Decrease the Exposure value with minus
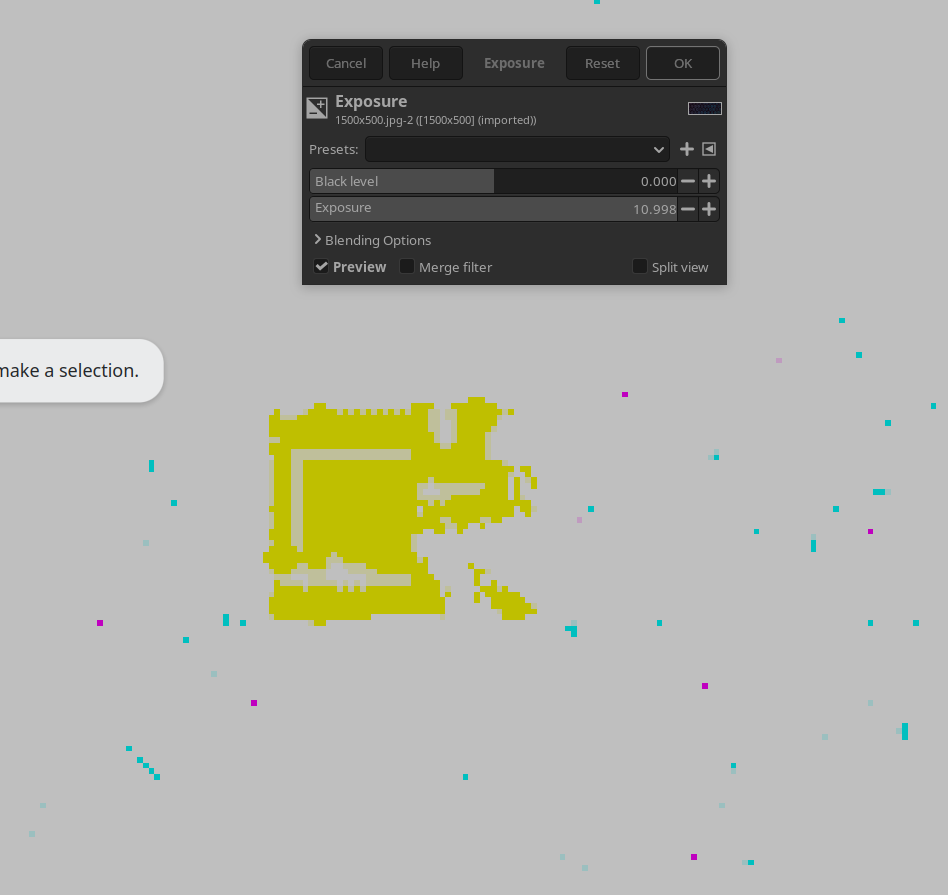Viewport: 948px width, 895px height. click(688, 209)
